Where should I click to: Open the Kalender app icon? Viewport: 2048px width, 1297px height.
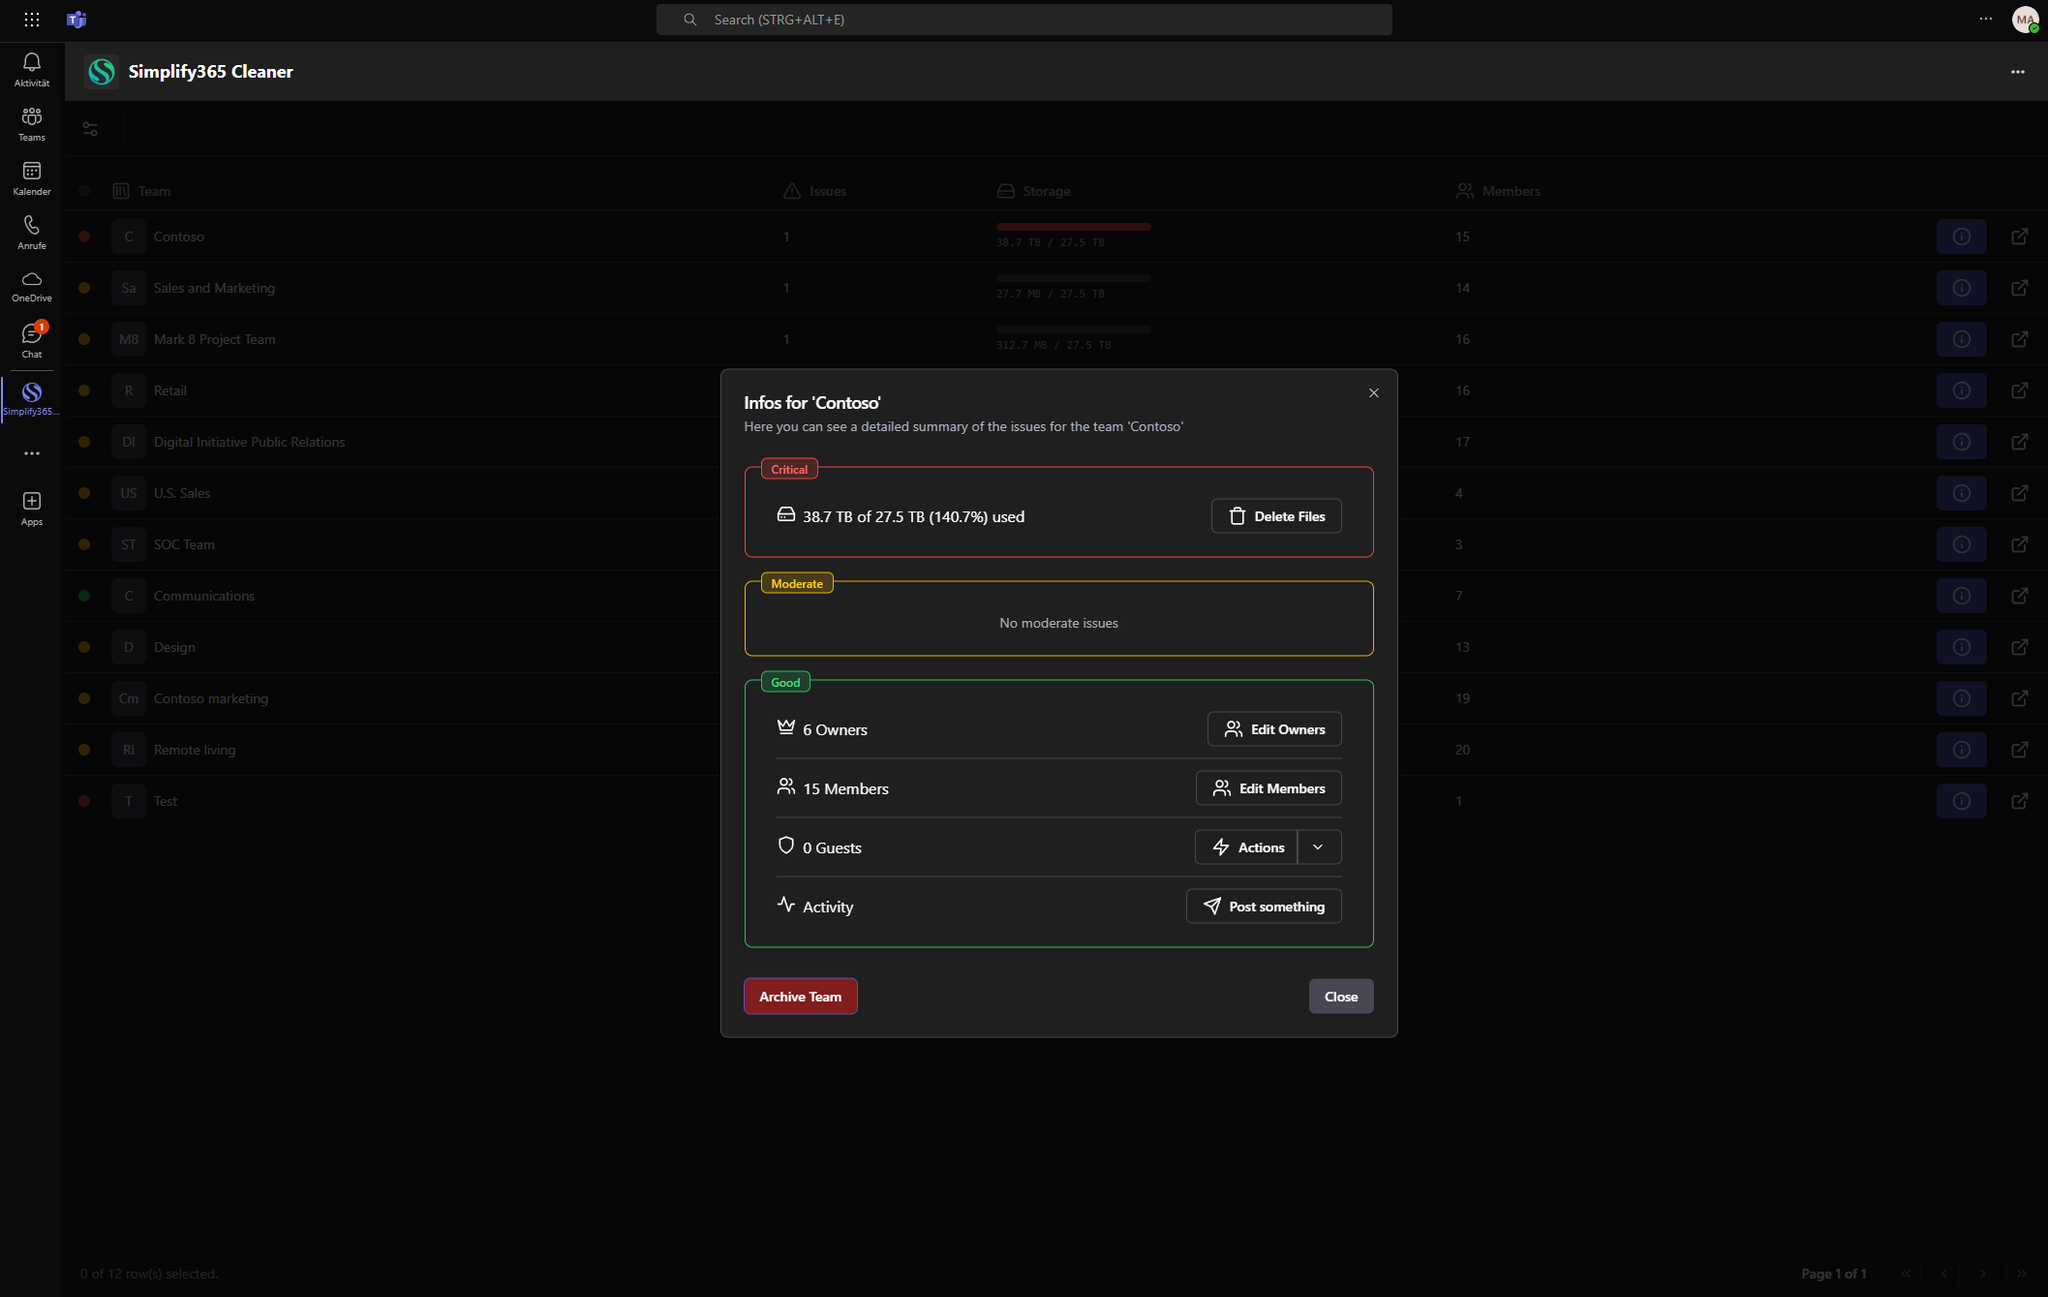pos(31,178)
